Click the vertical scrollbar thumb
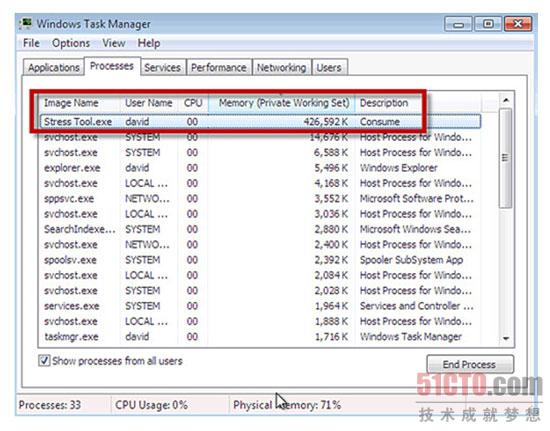 point(505,158)
